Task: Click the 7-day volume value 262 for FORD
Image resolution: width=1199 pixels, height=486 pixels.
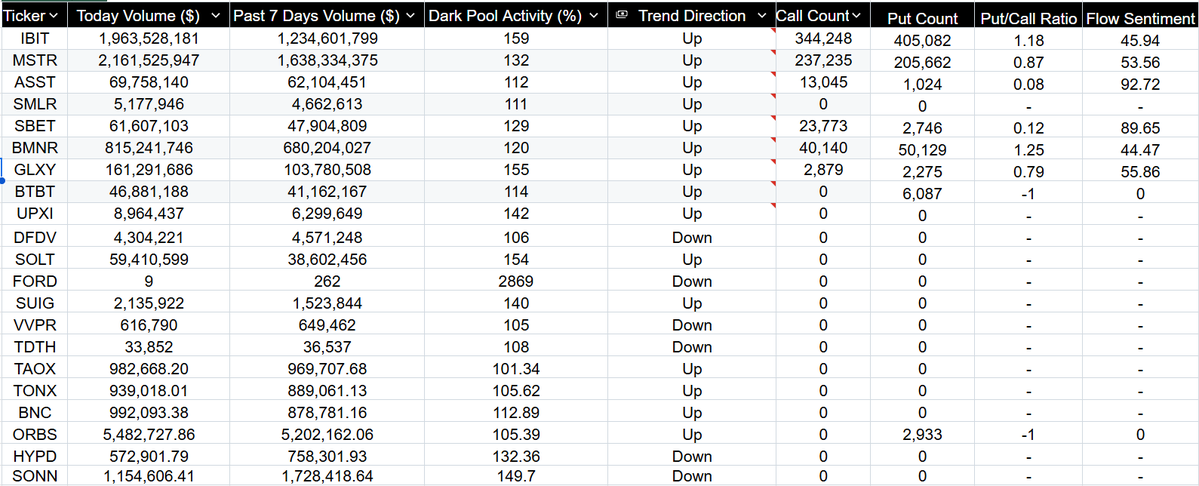Action: (327, 281)
